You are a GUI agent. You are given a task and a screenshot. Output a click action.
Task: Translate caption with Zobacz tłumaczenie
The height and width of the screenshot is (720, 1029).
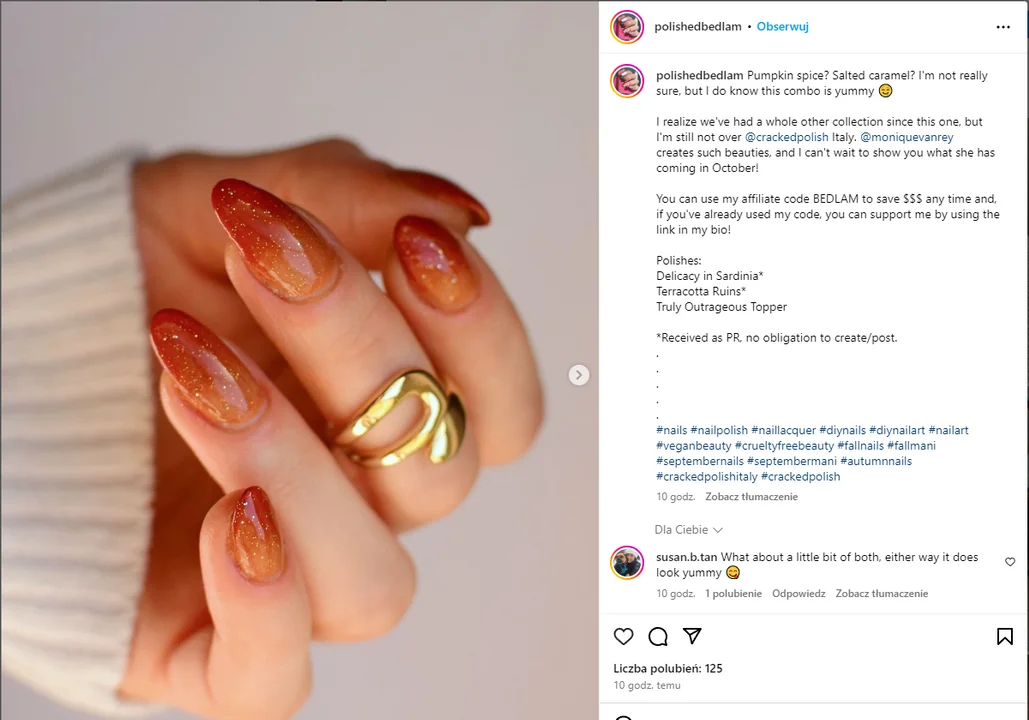(751, 497)
